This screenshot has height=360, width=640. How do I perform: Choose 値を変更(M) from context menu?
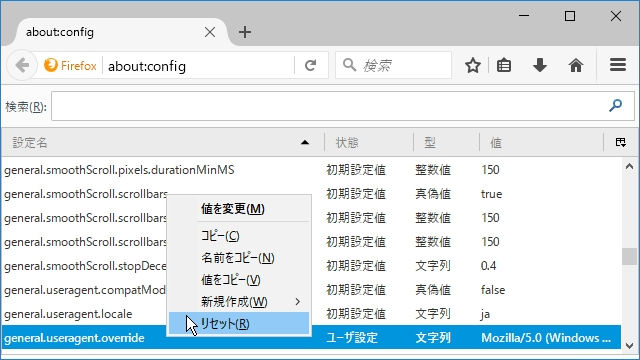tap(238, 209)
